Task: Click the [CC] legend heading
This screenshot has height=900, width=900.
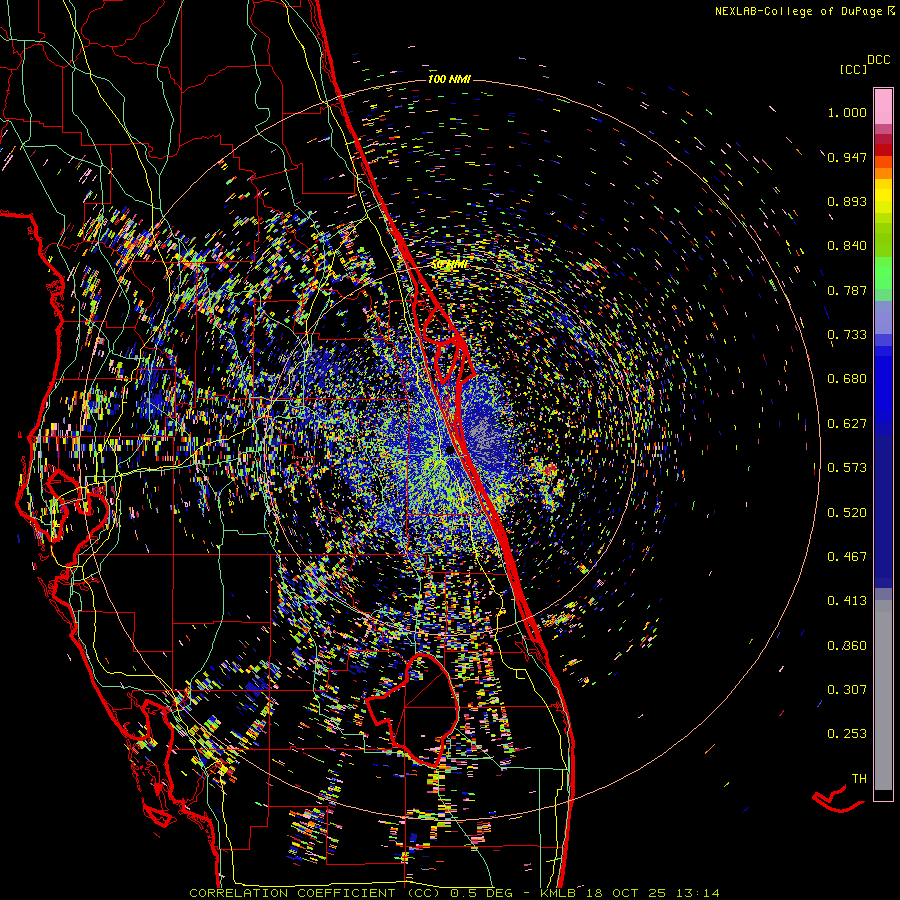Action: point(853,69)
